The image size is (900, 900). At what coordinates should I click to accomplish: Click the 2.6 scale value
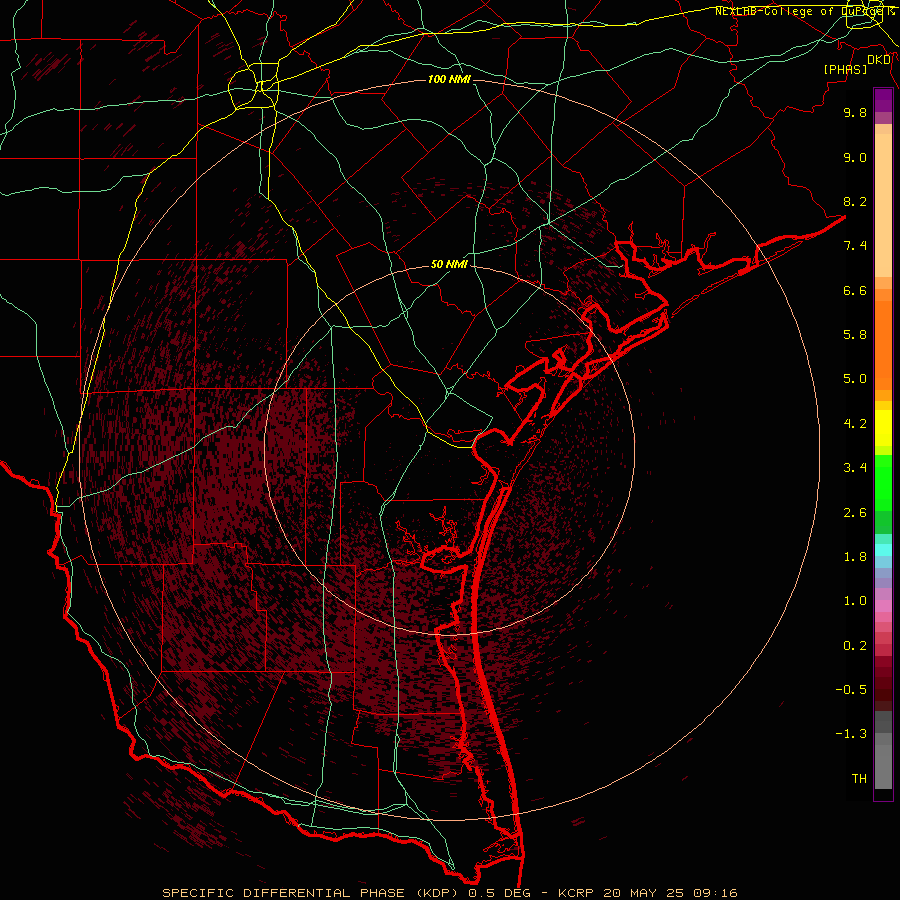point(855,513)
